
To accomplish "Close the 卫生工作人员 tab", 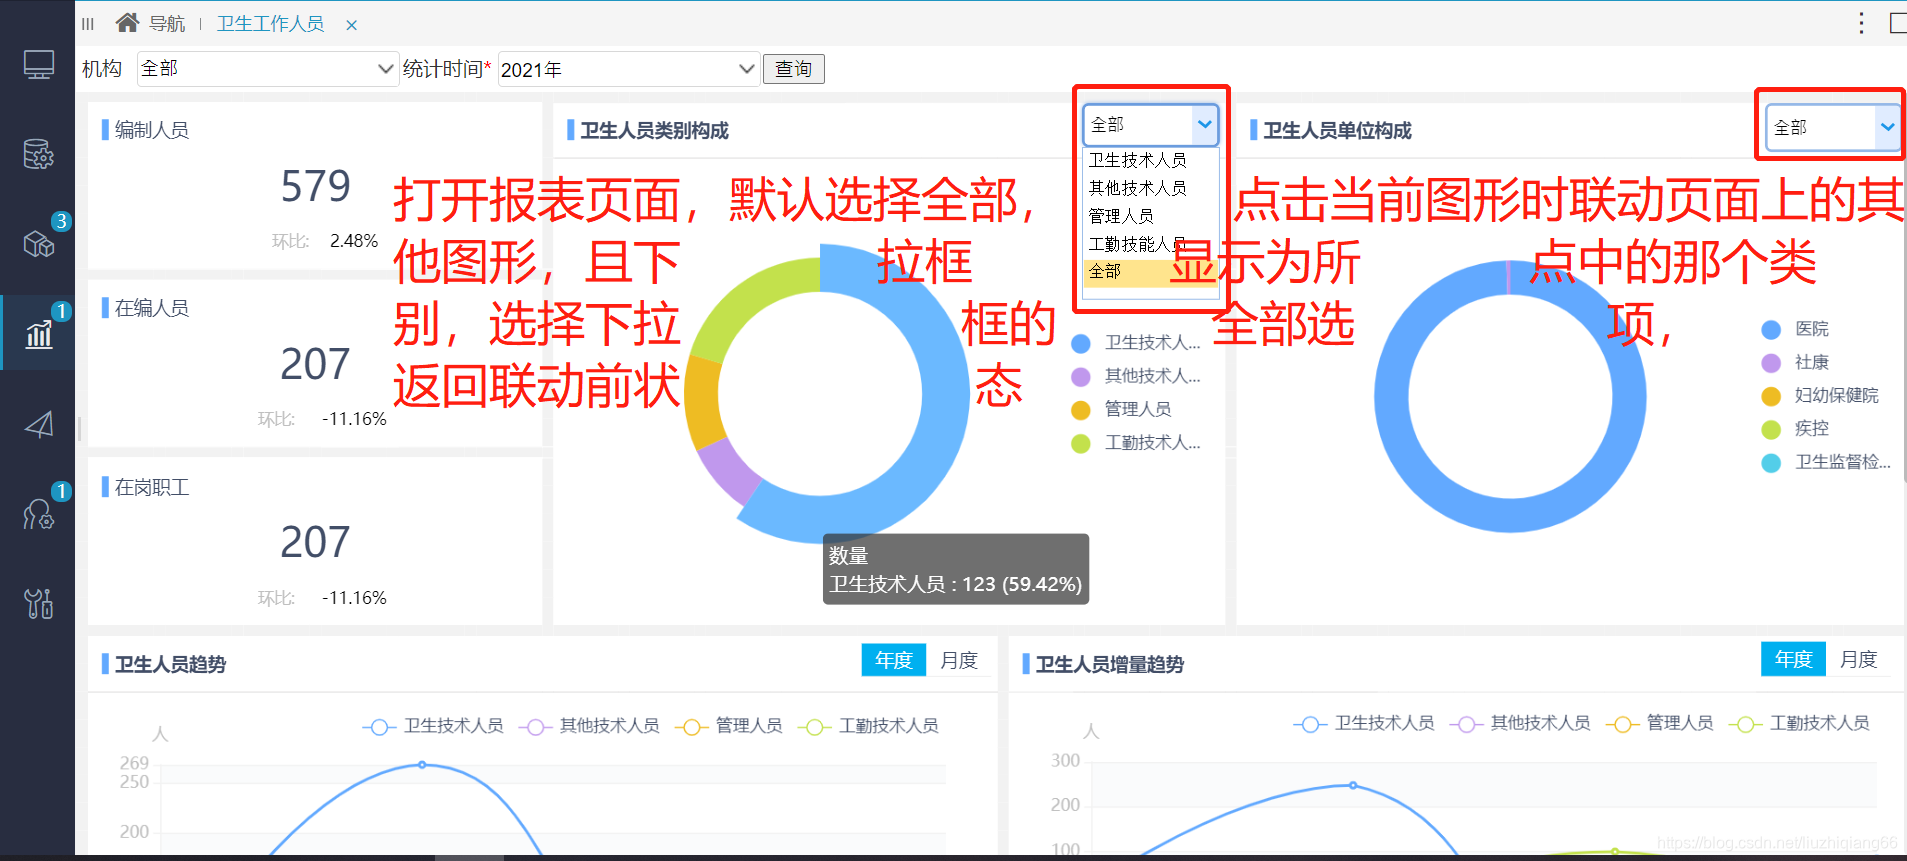I will pos(352,25).
